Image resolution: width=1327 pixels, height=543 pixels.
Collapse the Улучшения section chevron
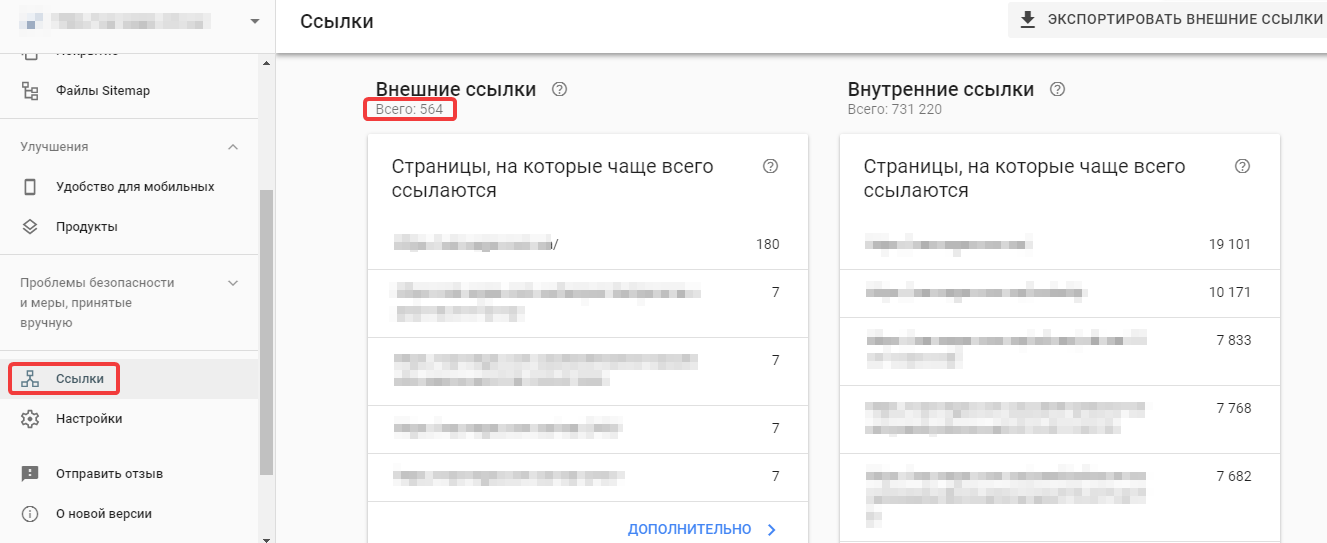(x=233, y=147)
